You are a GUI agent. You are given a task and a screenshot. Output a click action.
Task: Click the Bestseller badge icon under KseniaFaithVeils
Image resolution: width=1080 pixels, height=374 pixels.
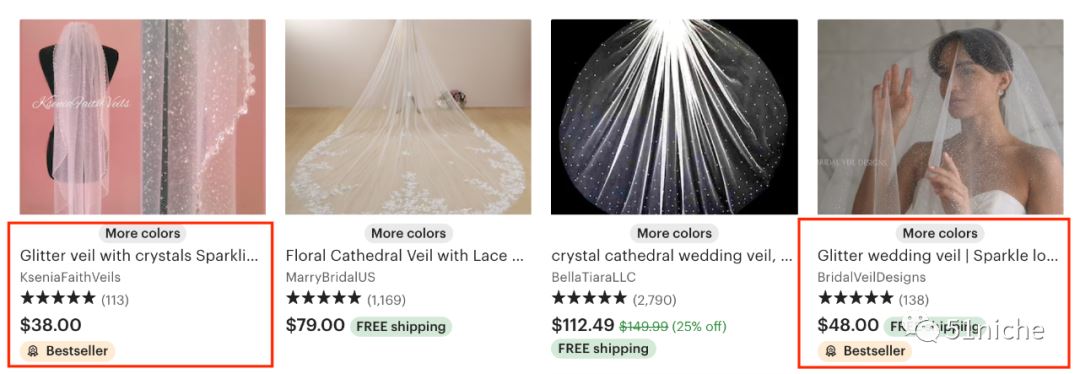click(33, 351)
